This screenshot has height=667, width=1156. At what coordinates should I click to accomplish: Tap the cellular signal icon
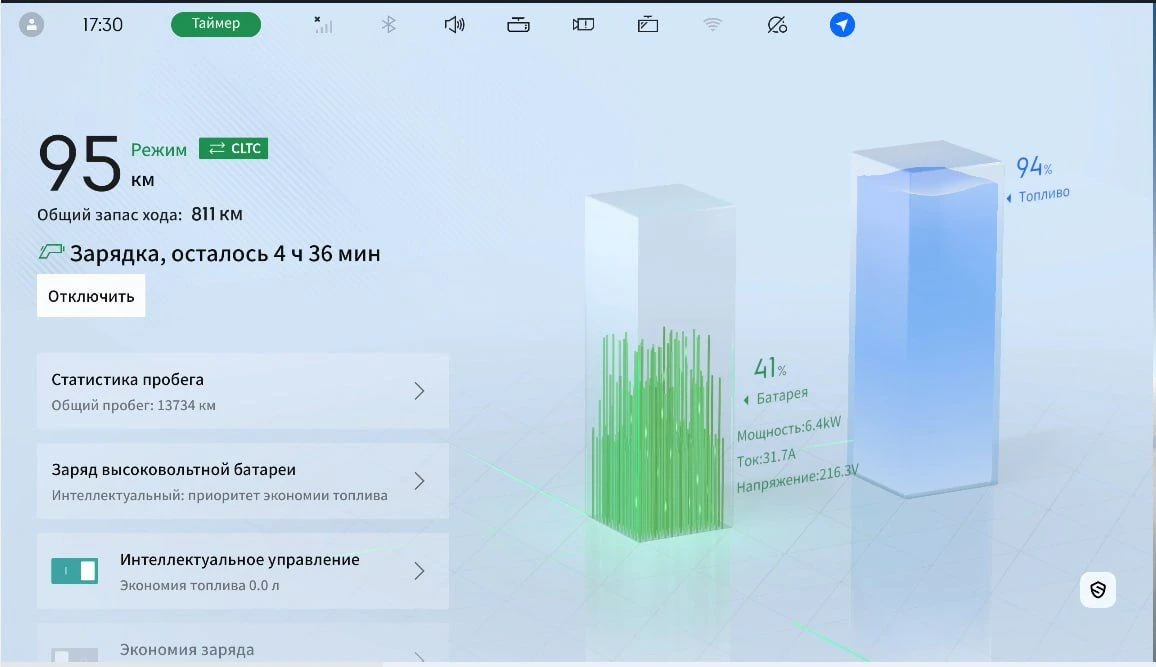[323, 24]
